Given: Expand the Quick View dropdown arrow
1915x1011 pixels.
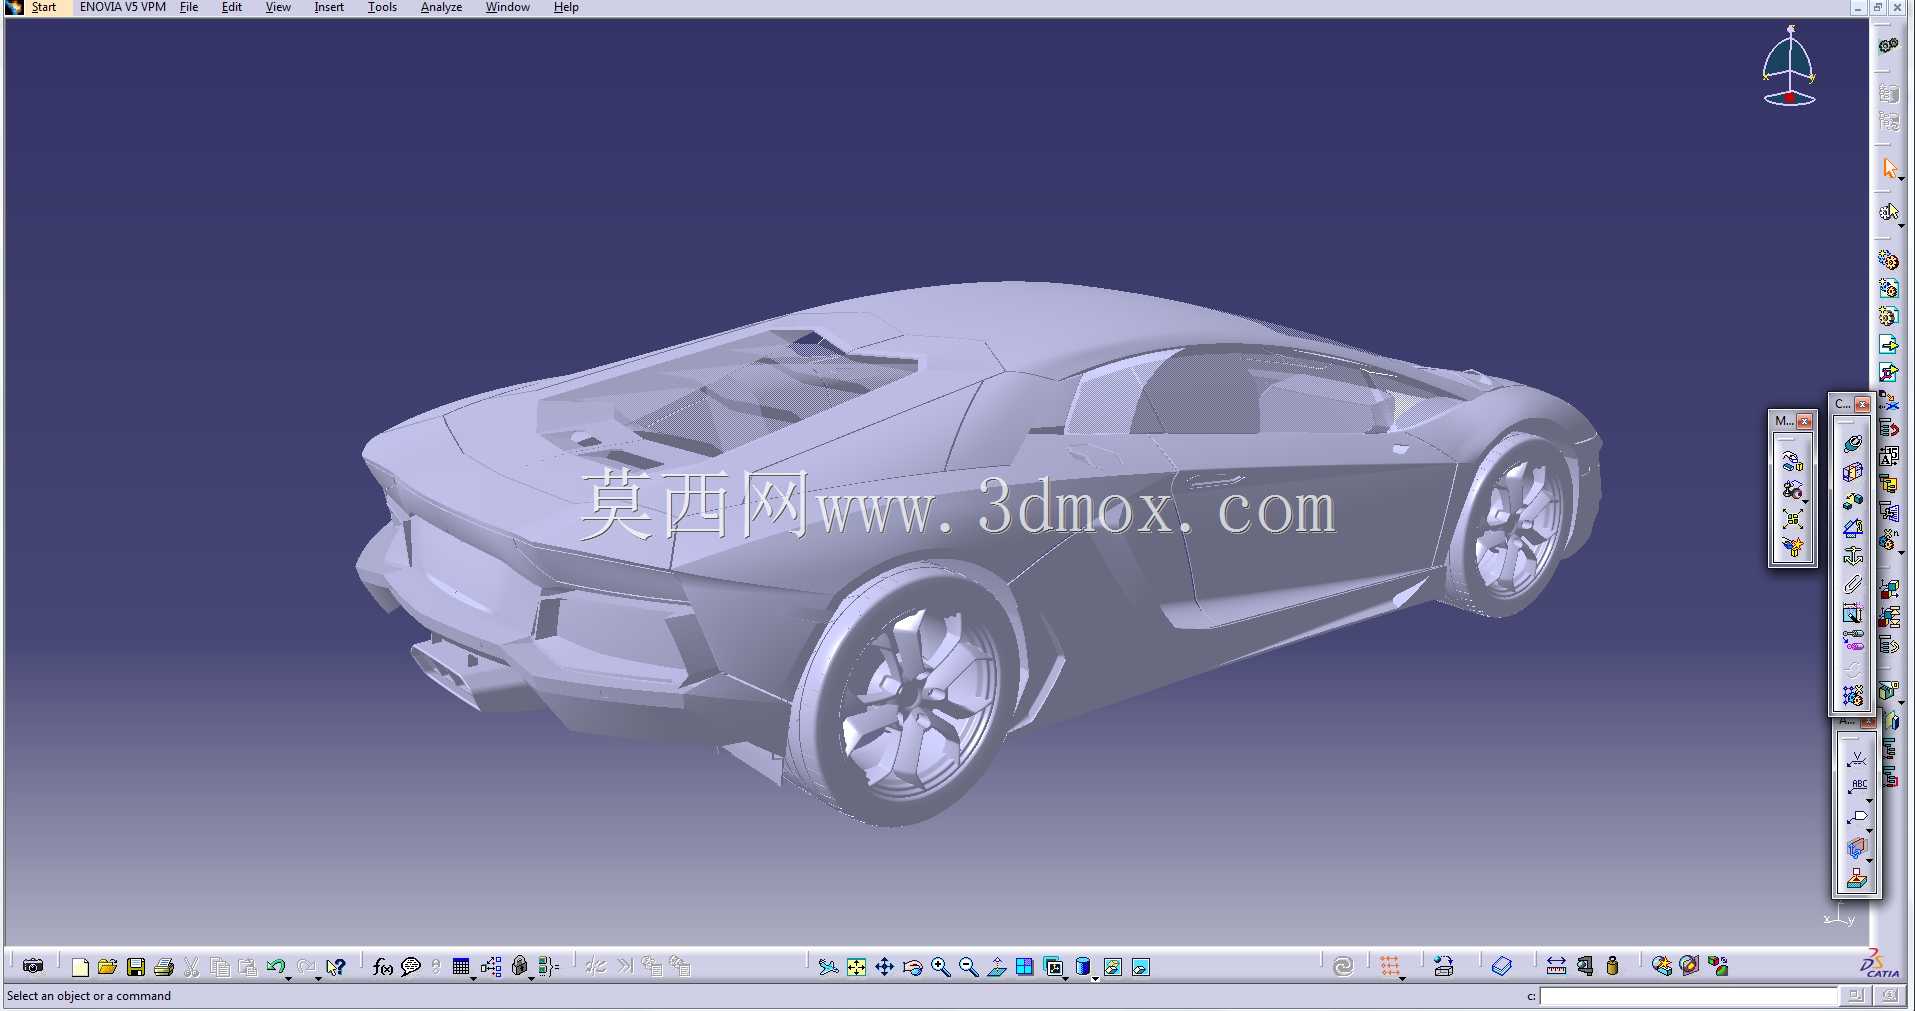Looking at the screenshot, I should [x=1066, y=978].
